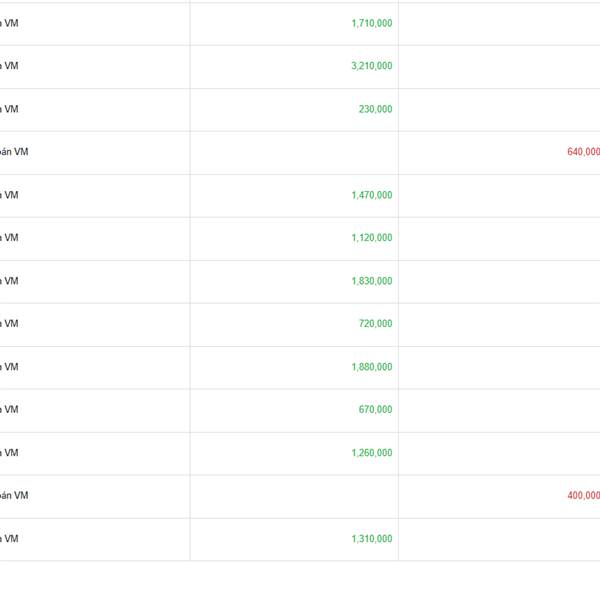
Task: Select the 1,830,000 amount cell
Action: [372, 281]
